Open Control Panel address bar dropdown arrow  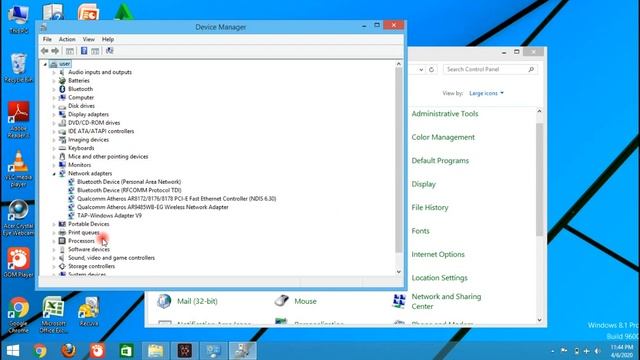[421, 69]
